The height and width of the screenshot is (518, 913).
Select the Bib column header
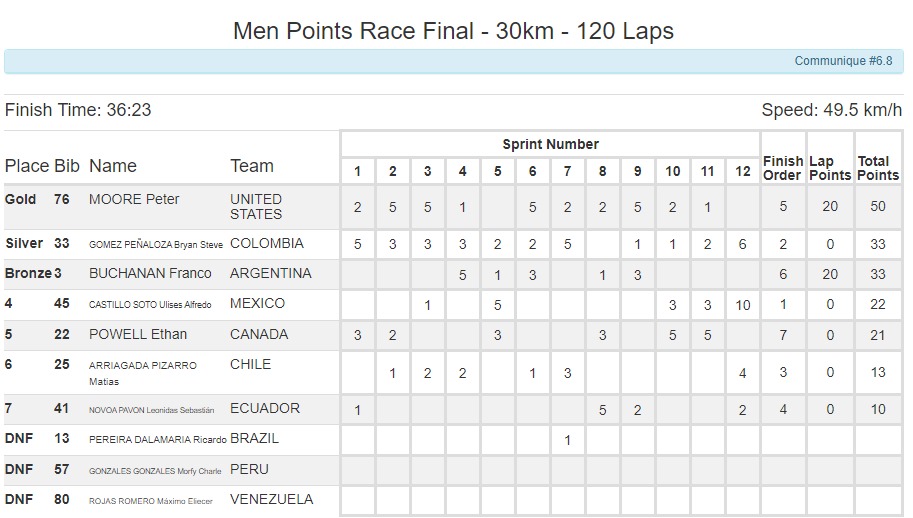[66, 166]
